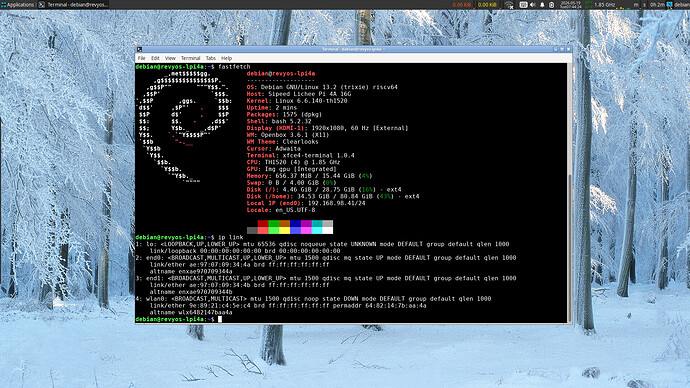Screen dimensions: 690x388
Task: Click the 'debian' username label in the panel
Action: point(682,5)
